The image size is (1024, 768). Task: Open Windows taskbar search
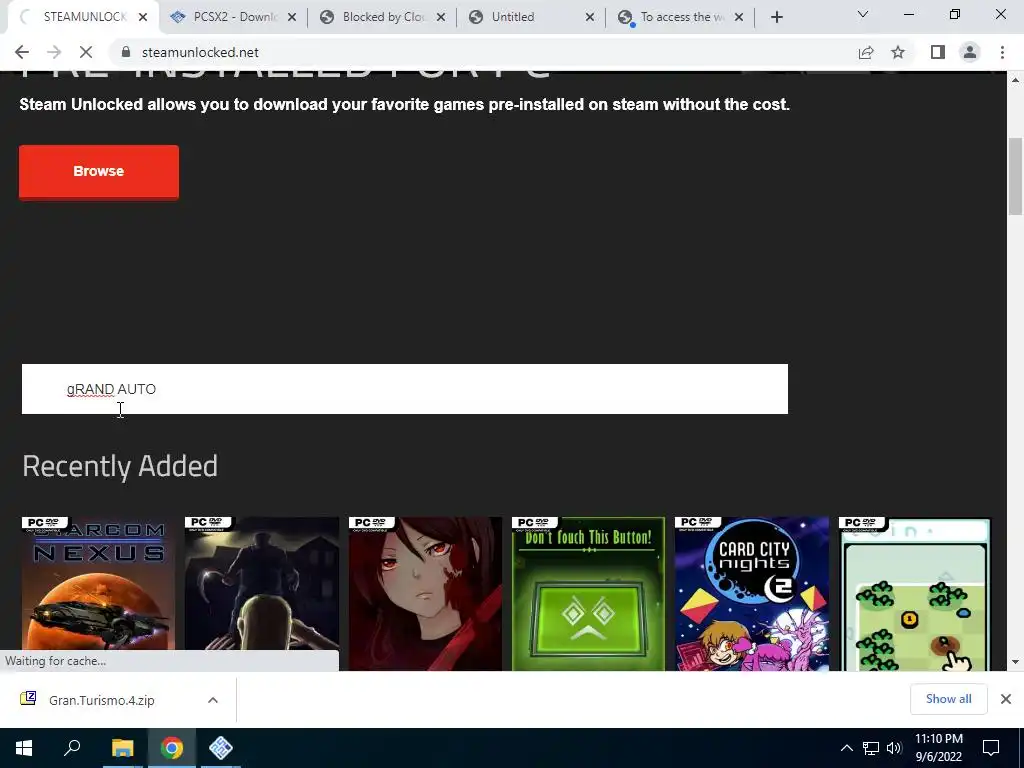pos(72,748)
